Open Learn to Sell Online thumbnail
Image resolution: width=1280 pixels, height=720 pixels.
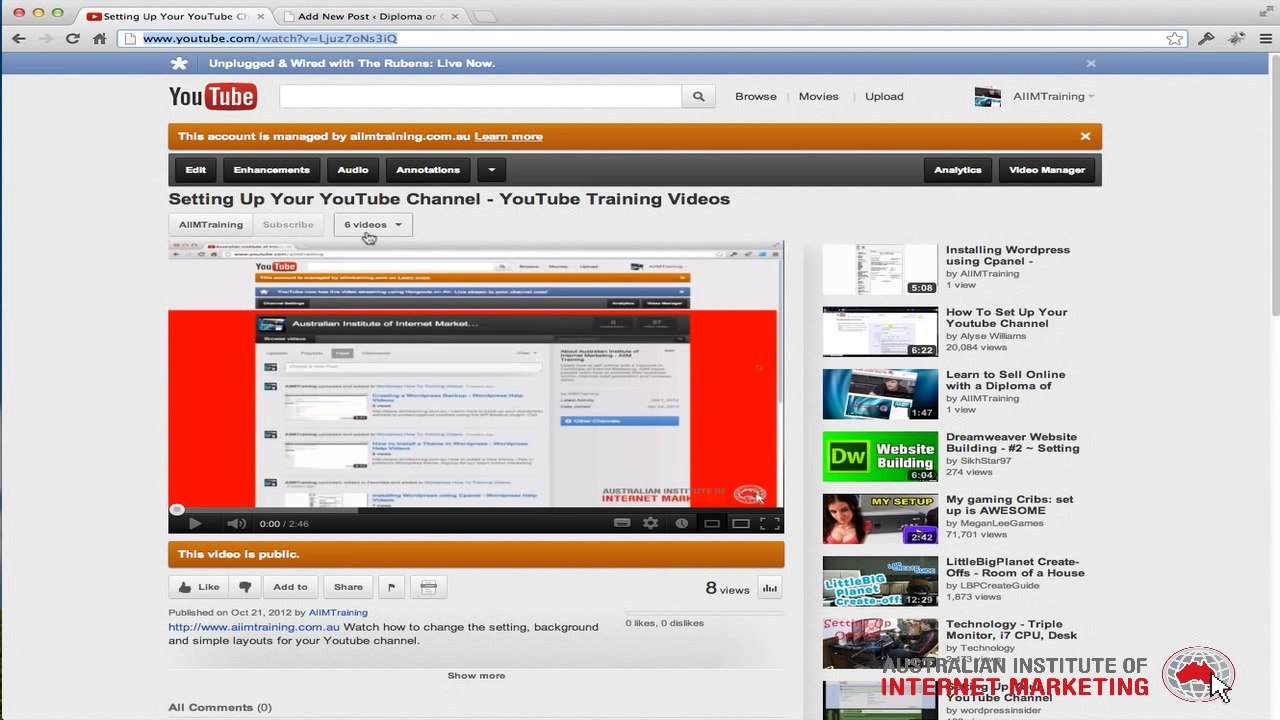click(880, 394)
